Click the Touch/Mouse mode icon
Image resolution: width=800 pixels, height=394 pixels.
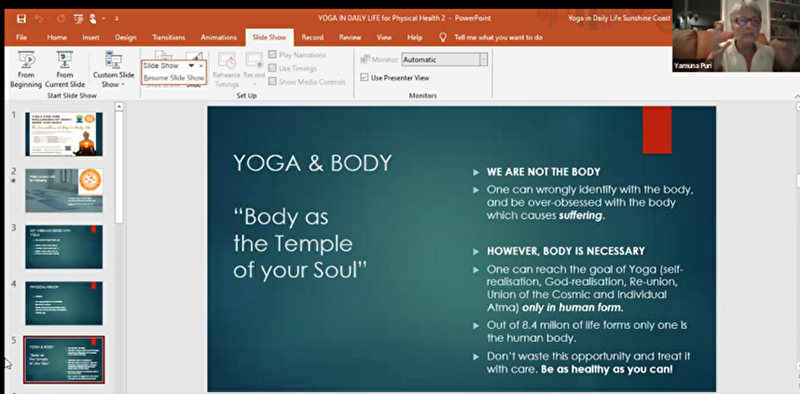pyautogui.click(x=93, y=19)
